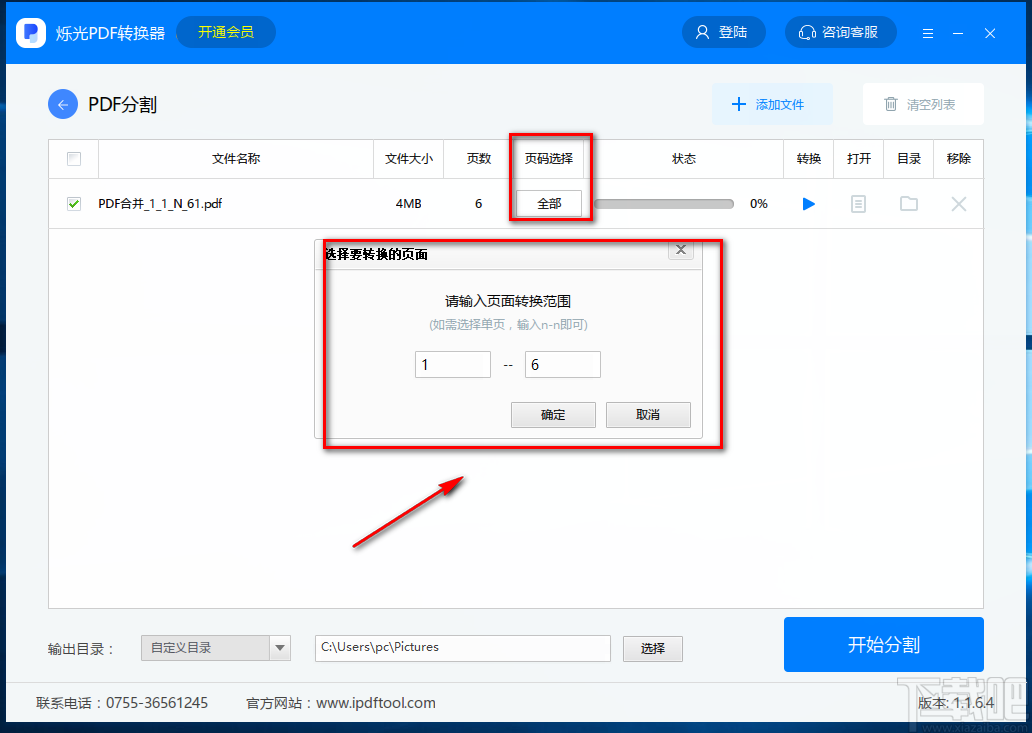Open output directory folder icon for PDF合并_1_1_N_61.pdf
Image resolution: width=1032 pixels, height=733 pixels.
[x=908, y=203]
